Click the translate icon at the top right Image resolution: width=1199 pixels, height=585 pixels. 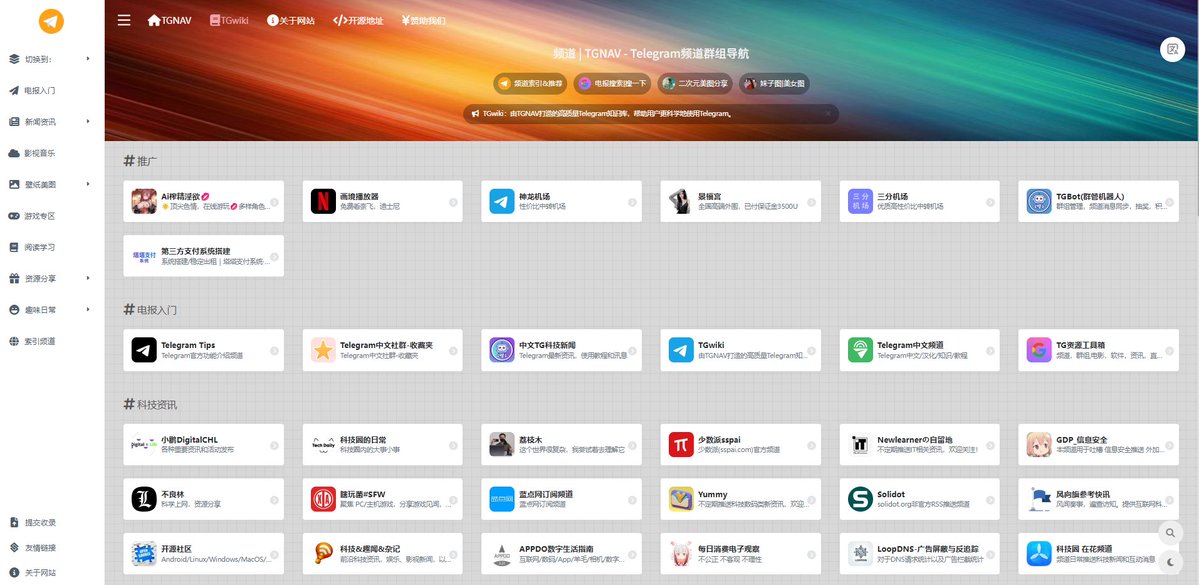pyautogui.click(x=1172, y=49)
